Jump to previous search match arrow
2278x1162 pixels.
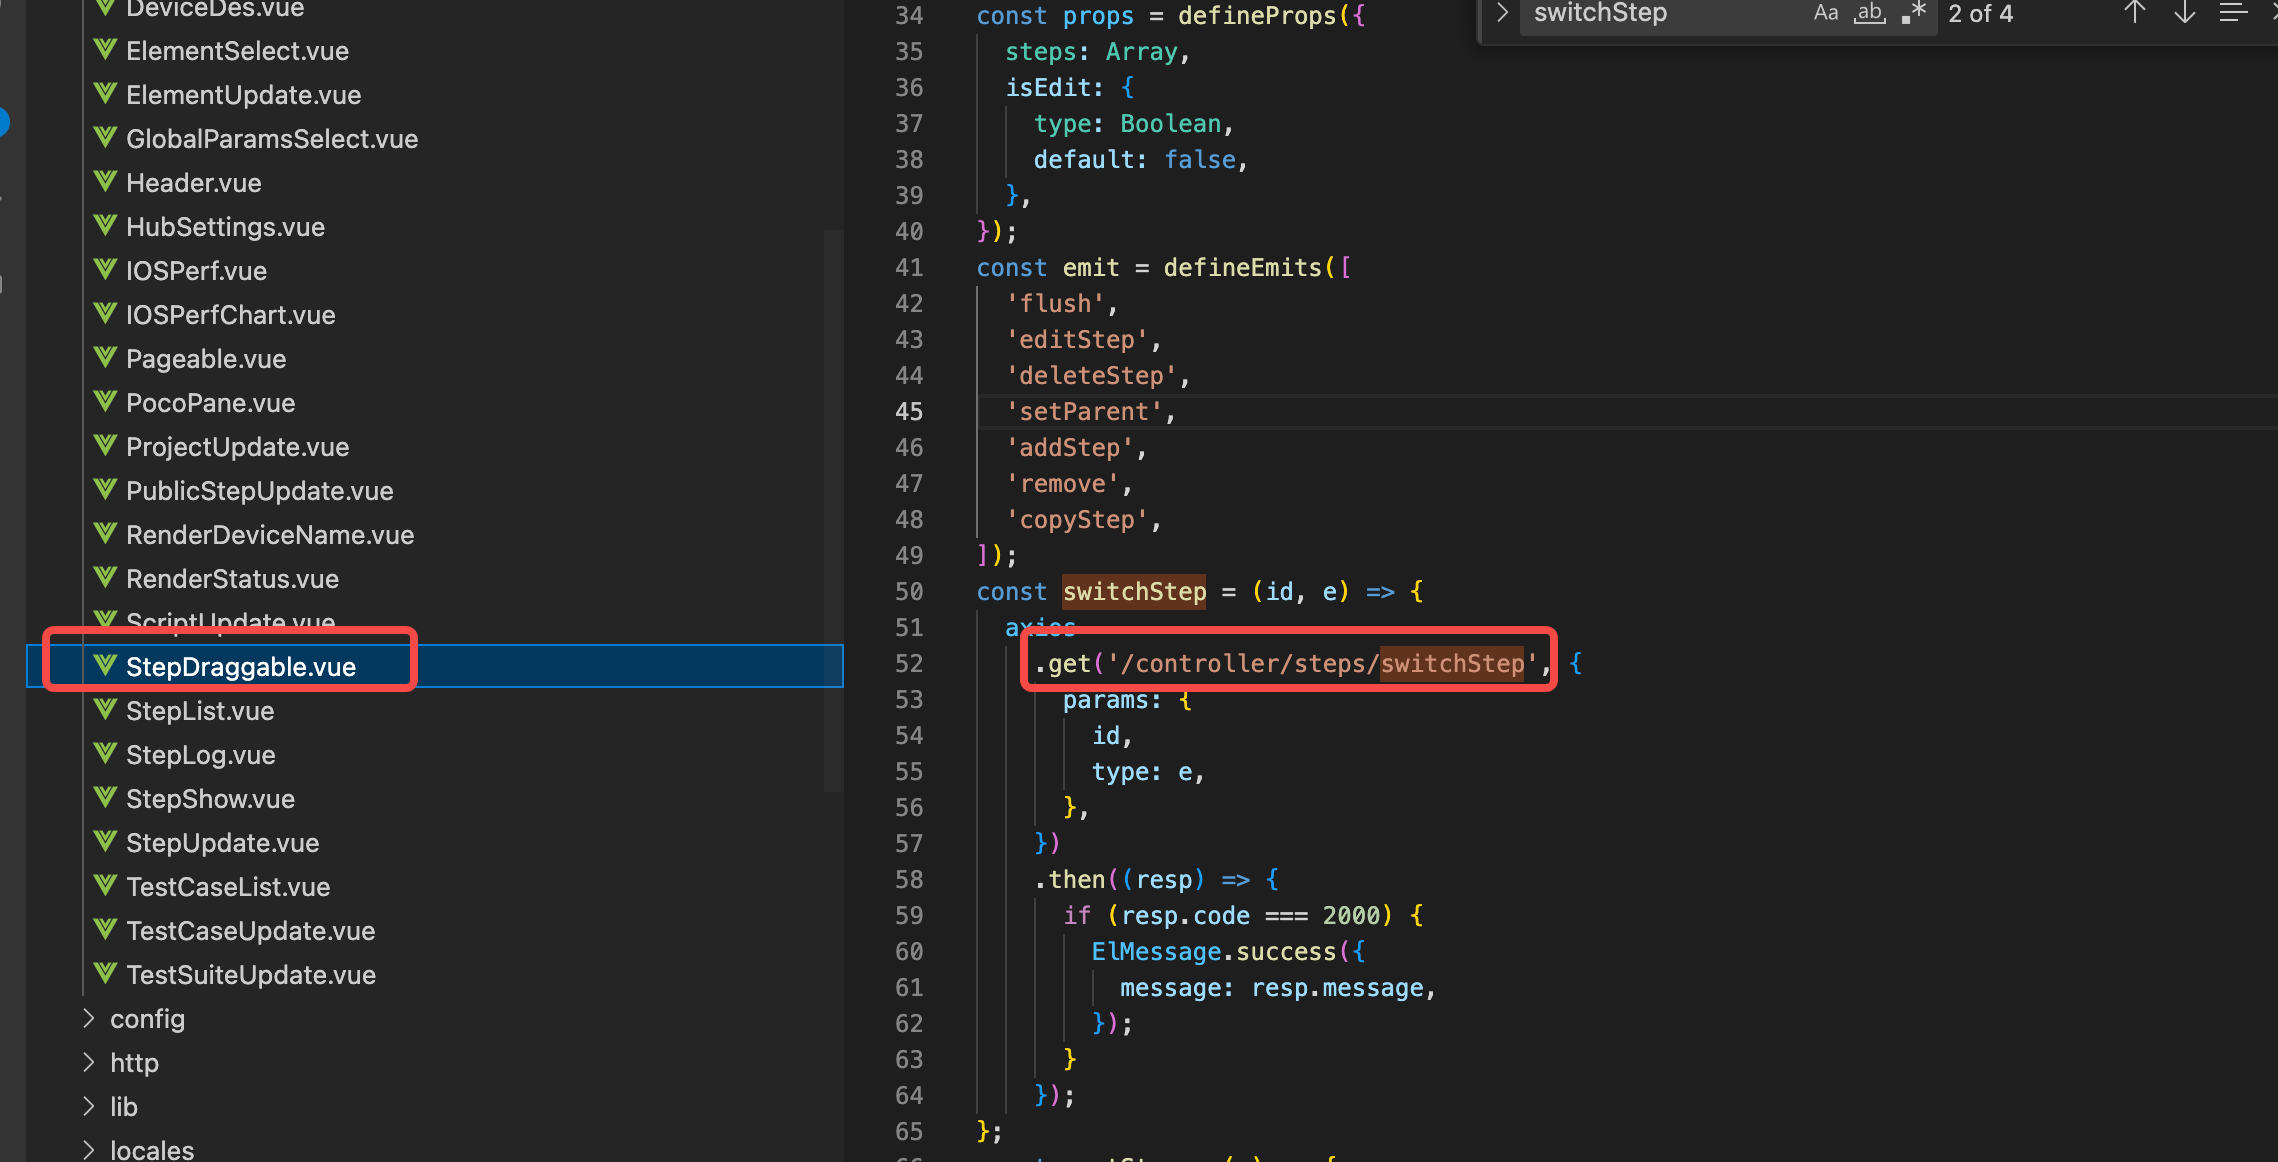(x=2134, y=14)
